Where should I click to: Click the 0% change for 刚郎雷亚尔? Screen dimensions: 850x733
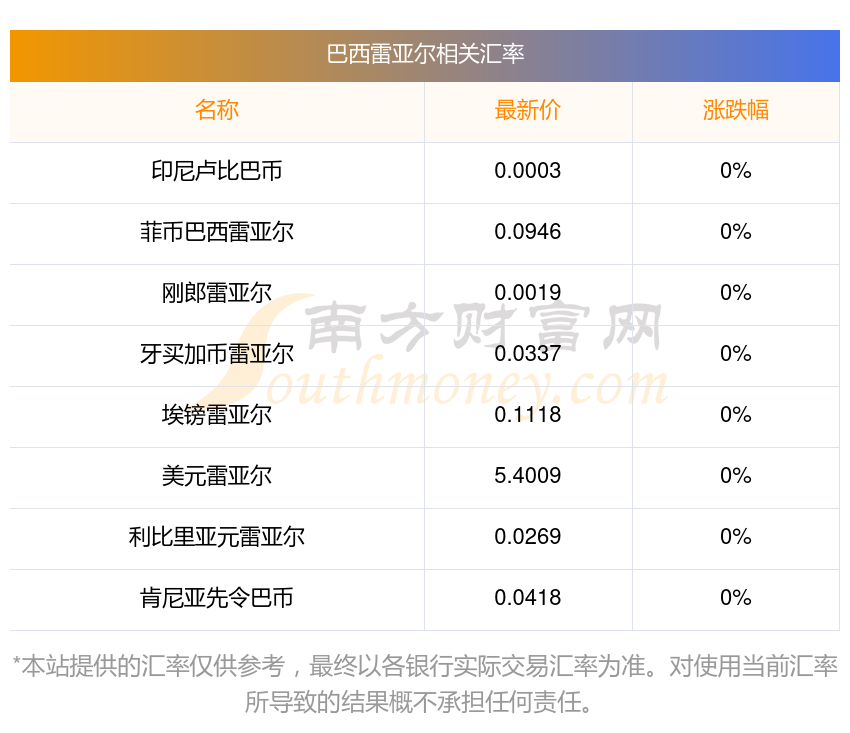coord(736,293)
